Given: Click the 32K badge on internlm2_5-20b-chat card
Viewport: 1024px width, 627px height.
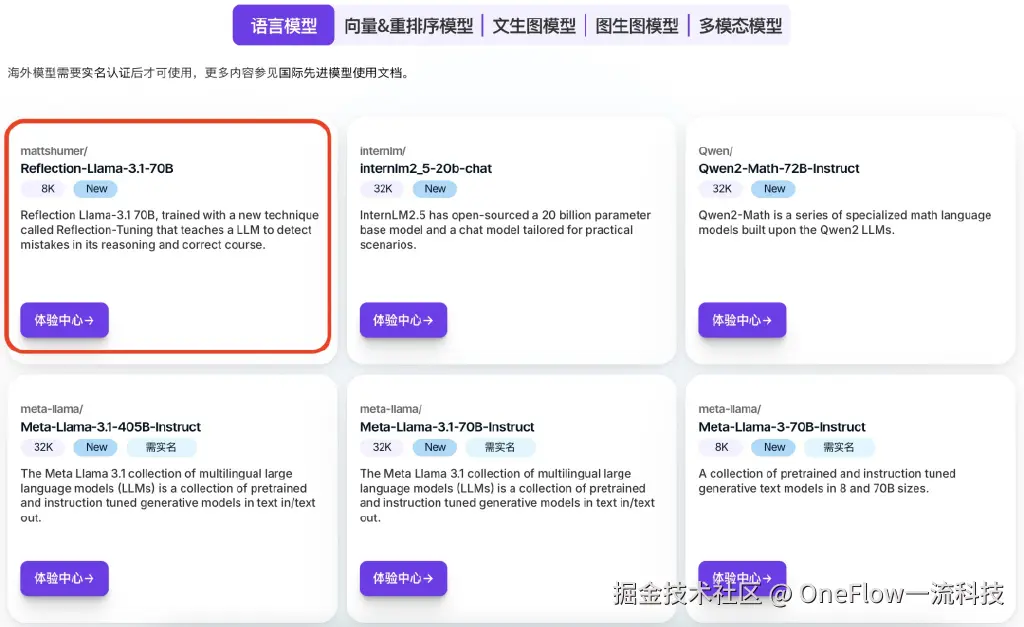Looking at the screenshot, I should click(383, 189).
